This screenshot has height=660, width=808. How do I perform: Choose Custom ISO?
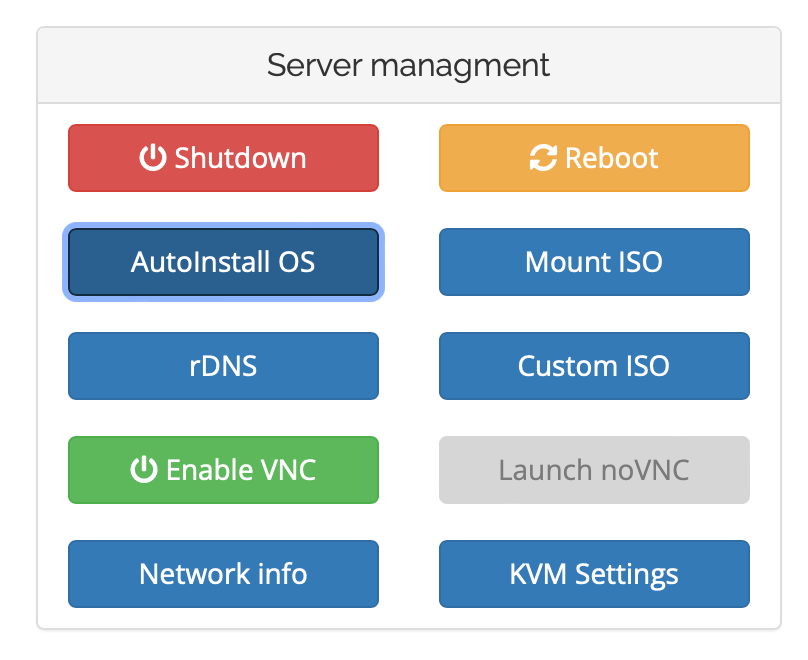(x=594, y=366)
